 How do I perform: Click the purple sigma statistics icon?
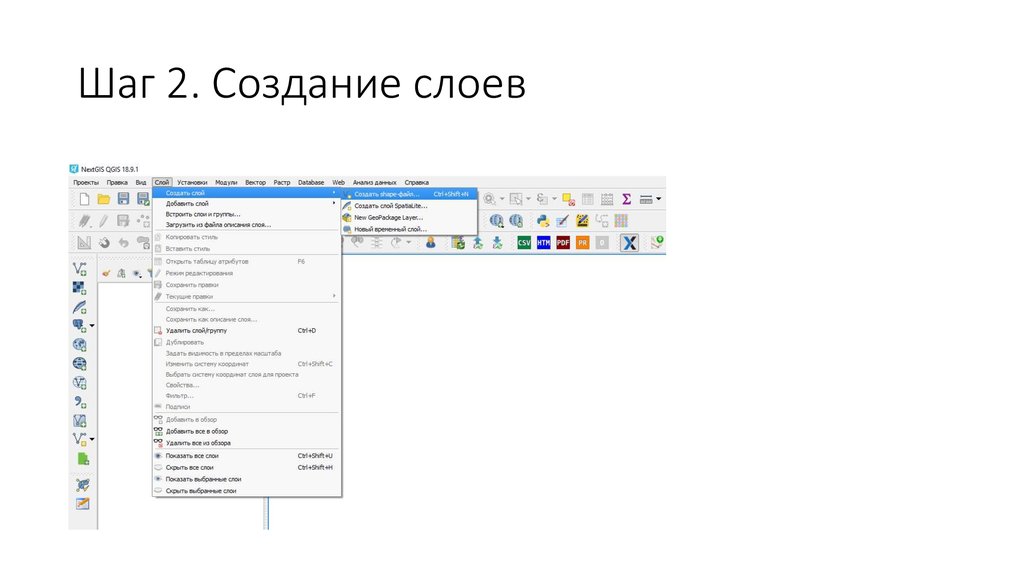626,199
